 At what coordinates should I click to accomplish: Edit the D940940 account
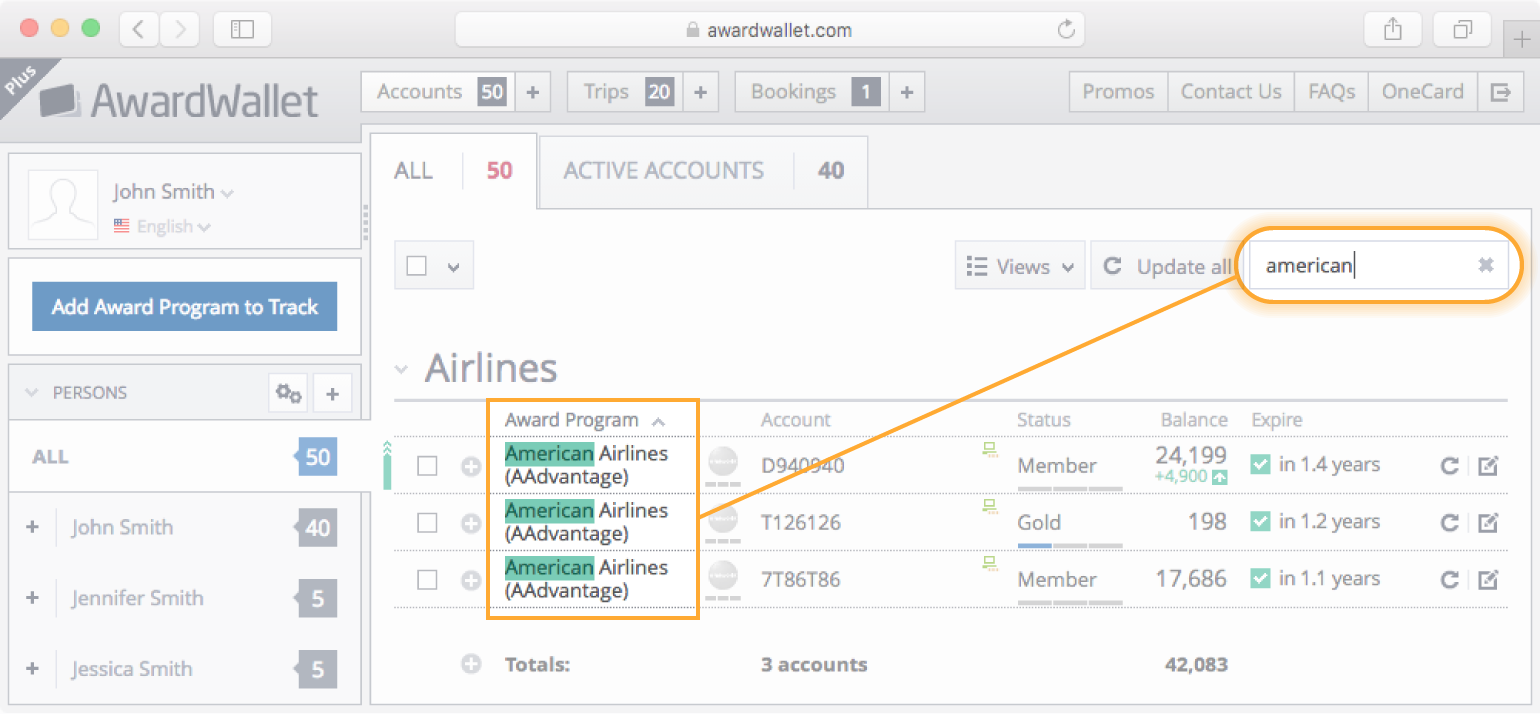(1488, 465)
